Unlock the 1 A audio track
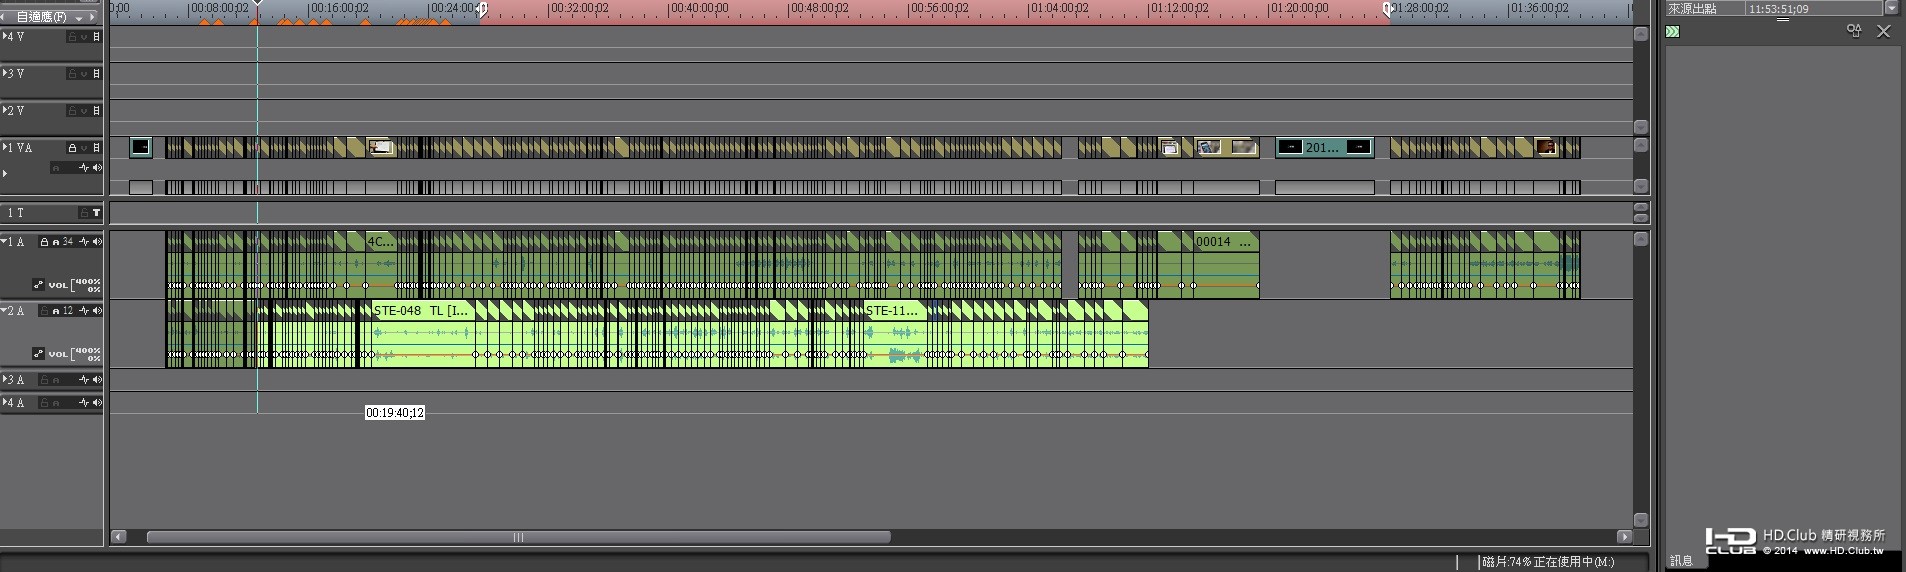Image resolution: width=1906 pixels, height=572 pixels. pyautogui.click(x=44, y=242)
